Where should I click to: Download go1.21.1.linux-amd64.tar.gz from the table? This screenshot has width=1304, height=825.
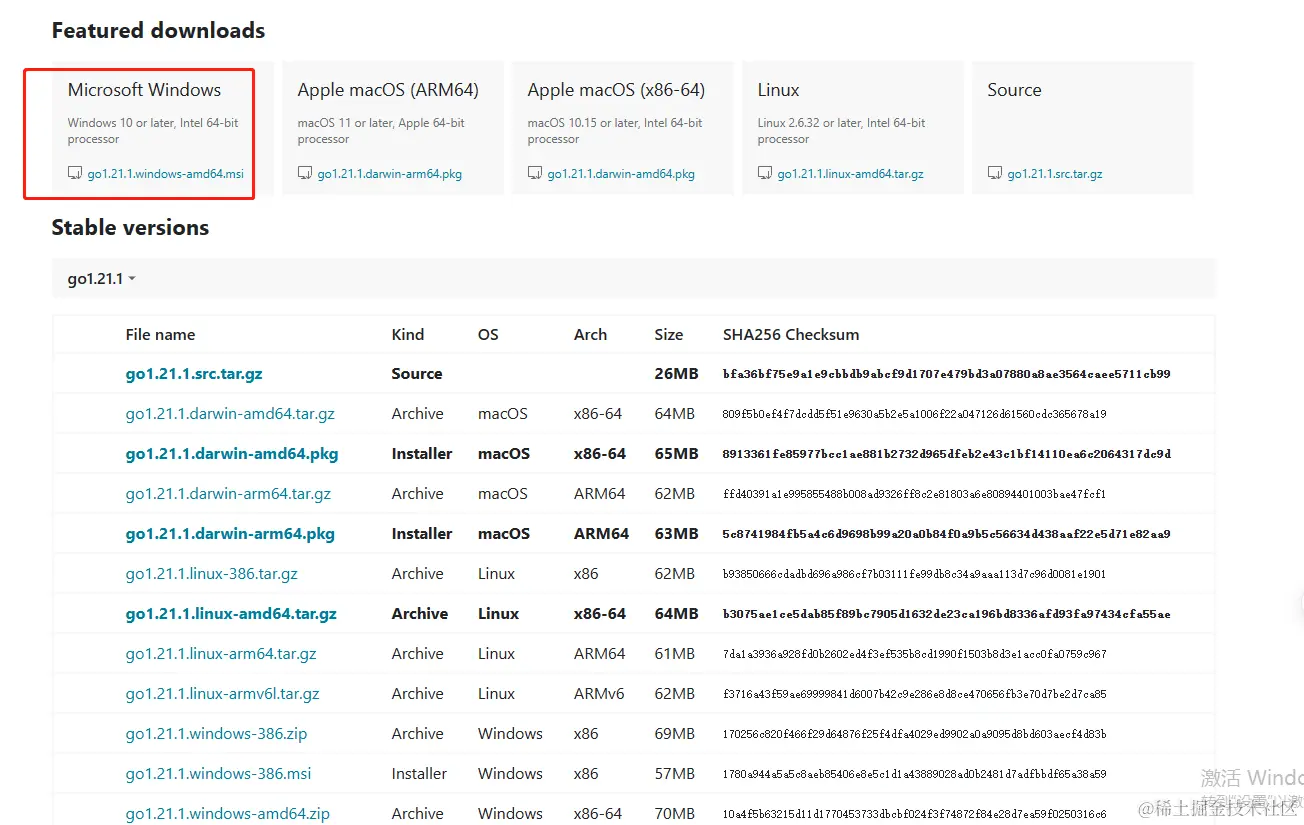coord(231,614)
